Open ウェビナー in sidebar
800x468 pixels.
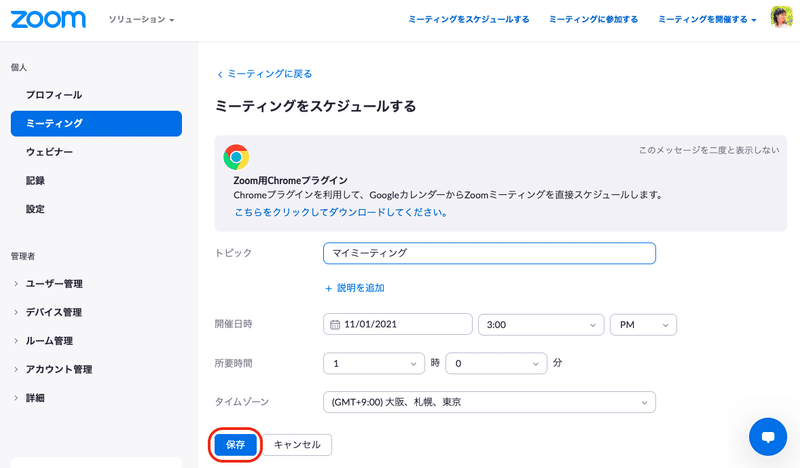coord(49,152)
